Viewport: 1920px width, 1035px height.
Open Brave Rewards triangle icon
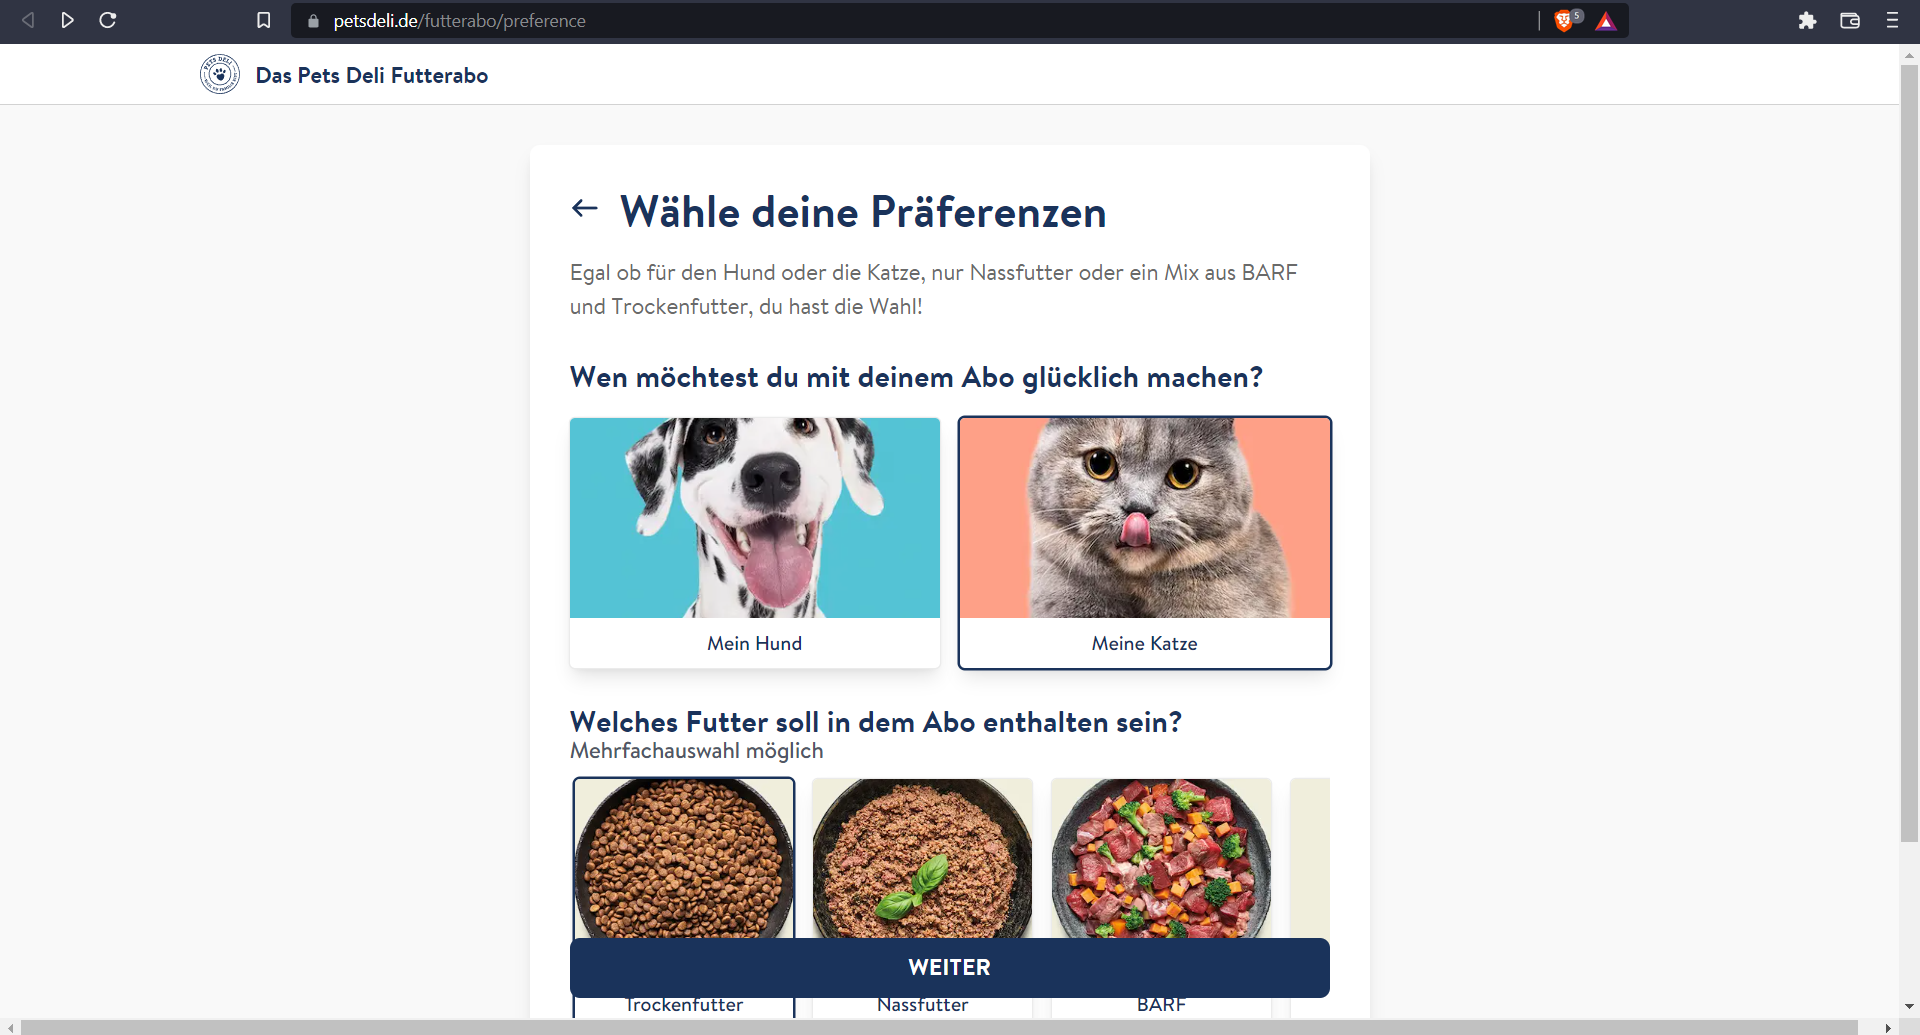1606,21
